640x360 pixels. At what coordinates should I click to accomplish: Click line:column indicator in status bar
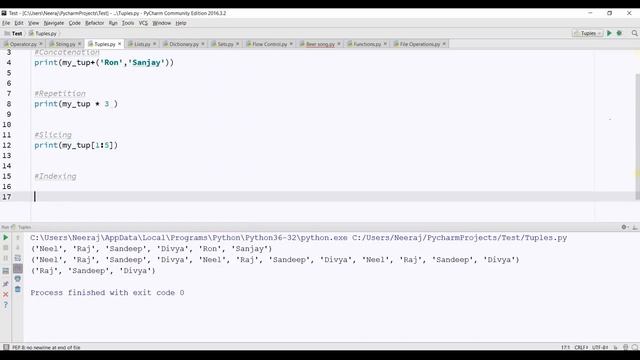565,347
